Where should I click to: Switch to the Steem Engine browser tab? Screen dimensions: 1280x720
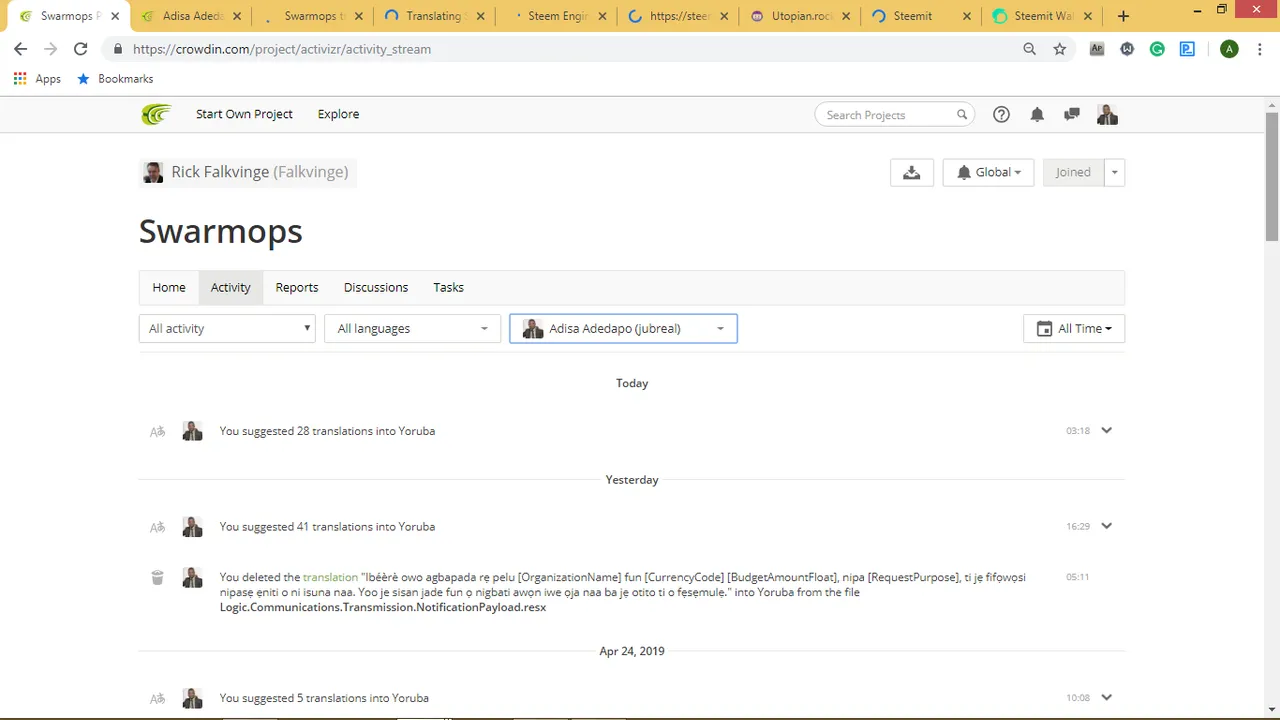pyautogui.click(x=555, y=16)
